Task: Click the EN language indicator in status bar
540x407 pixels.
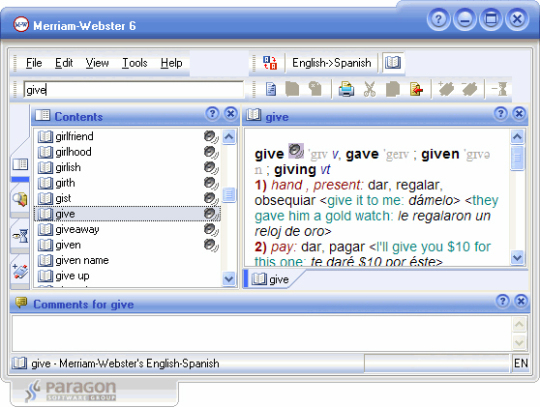Action: [x=520, y=363]
